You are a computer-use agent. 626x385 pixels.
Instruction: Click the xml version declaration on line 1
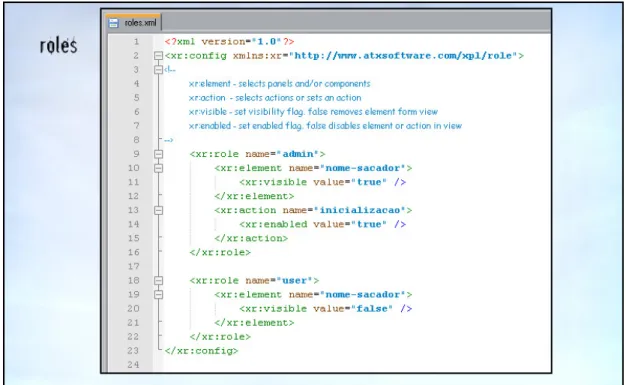pyautogui.click(x=229, y=42)
